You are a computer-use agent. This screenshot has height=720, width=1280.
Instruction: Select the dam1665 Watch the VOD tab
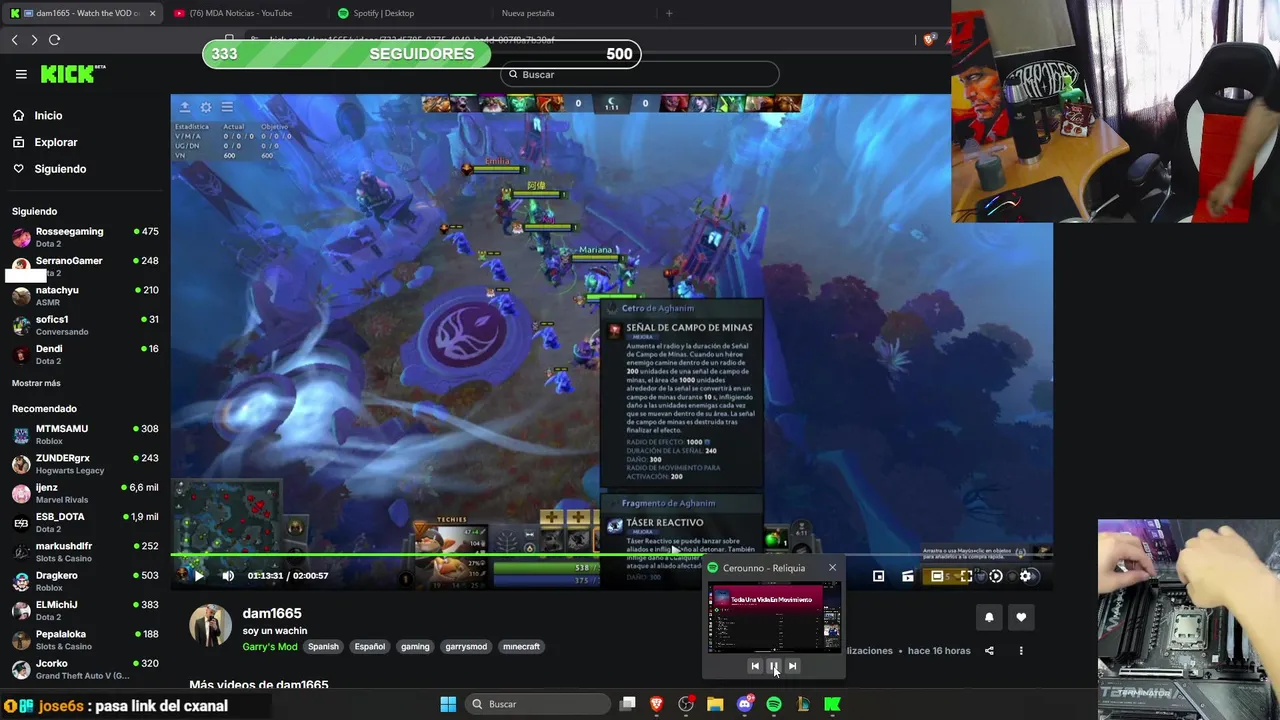pos(82,13)
